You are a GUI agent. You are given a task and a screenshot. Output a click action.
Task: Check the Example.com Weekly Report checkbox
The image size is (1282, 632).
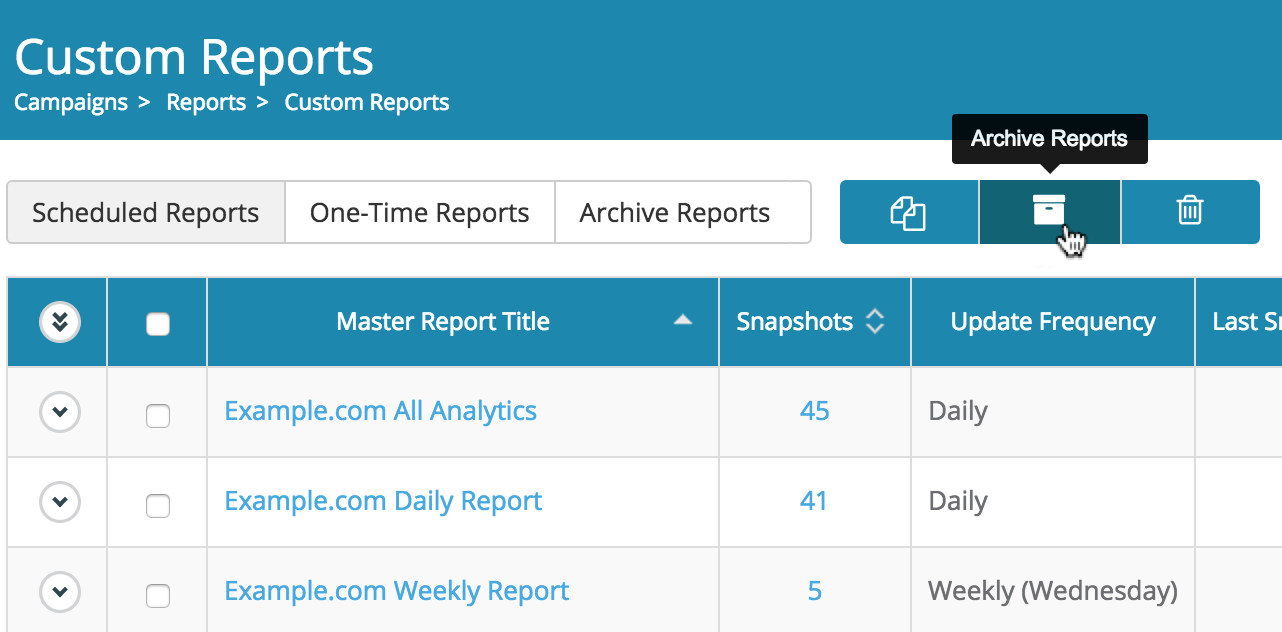(x=157, y=593)
